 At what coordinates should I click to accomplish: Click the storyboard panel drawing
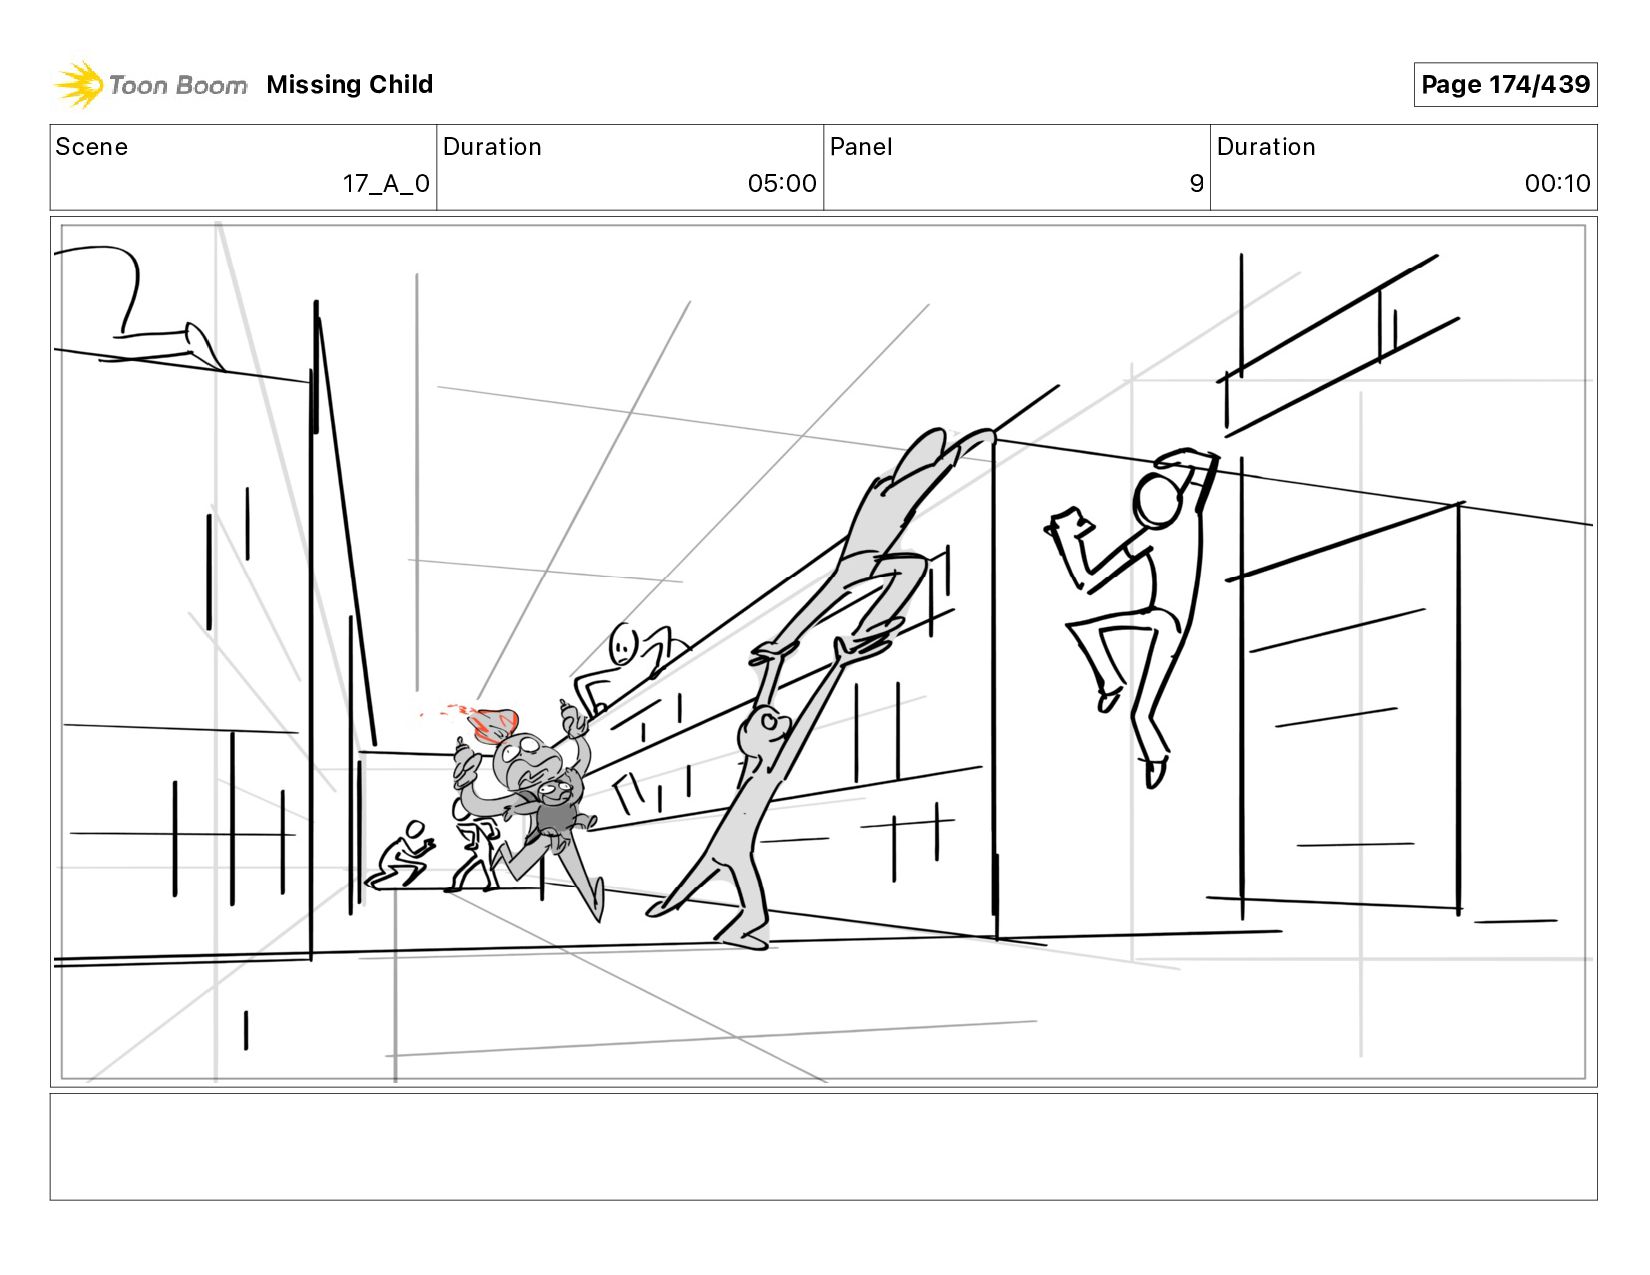click(824, 652)
